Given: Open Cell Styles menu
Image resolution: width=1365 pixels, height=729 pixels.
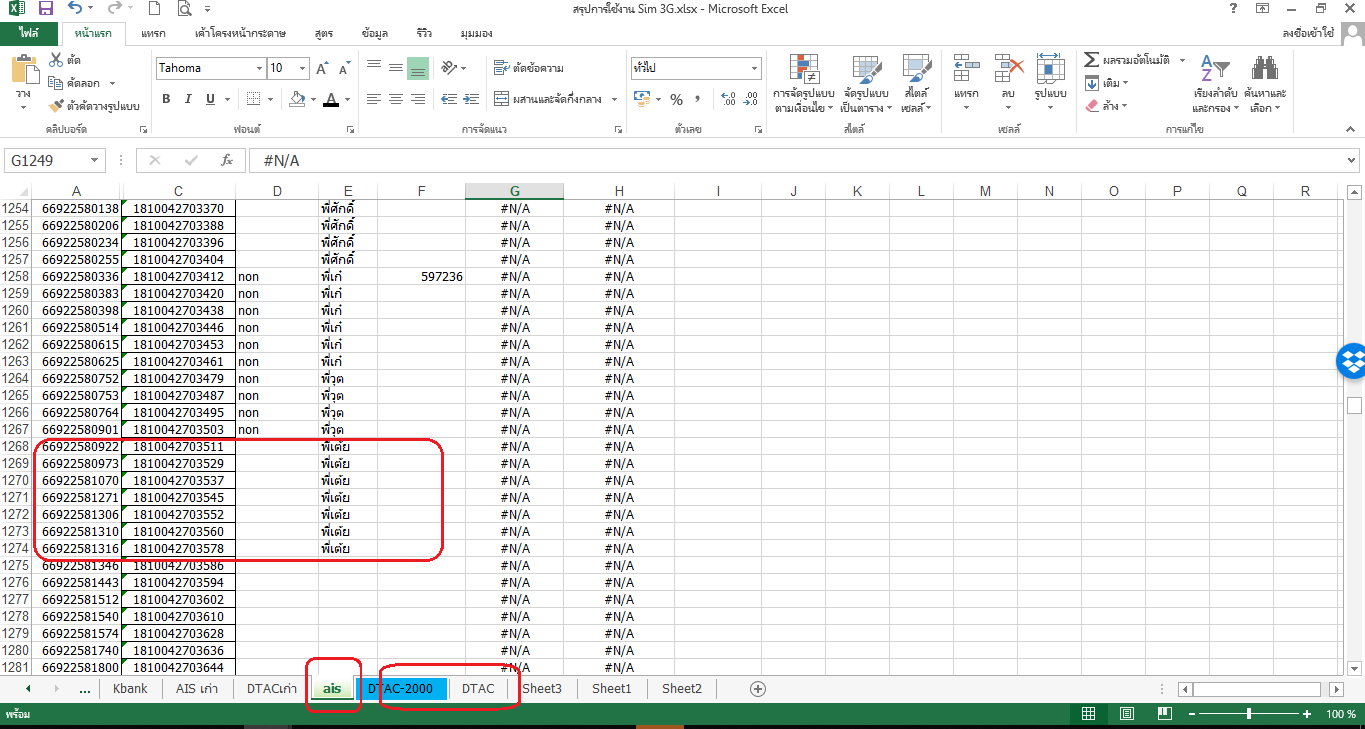Looking at the screenshot, I should click(x=916, y=84).
